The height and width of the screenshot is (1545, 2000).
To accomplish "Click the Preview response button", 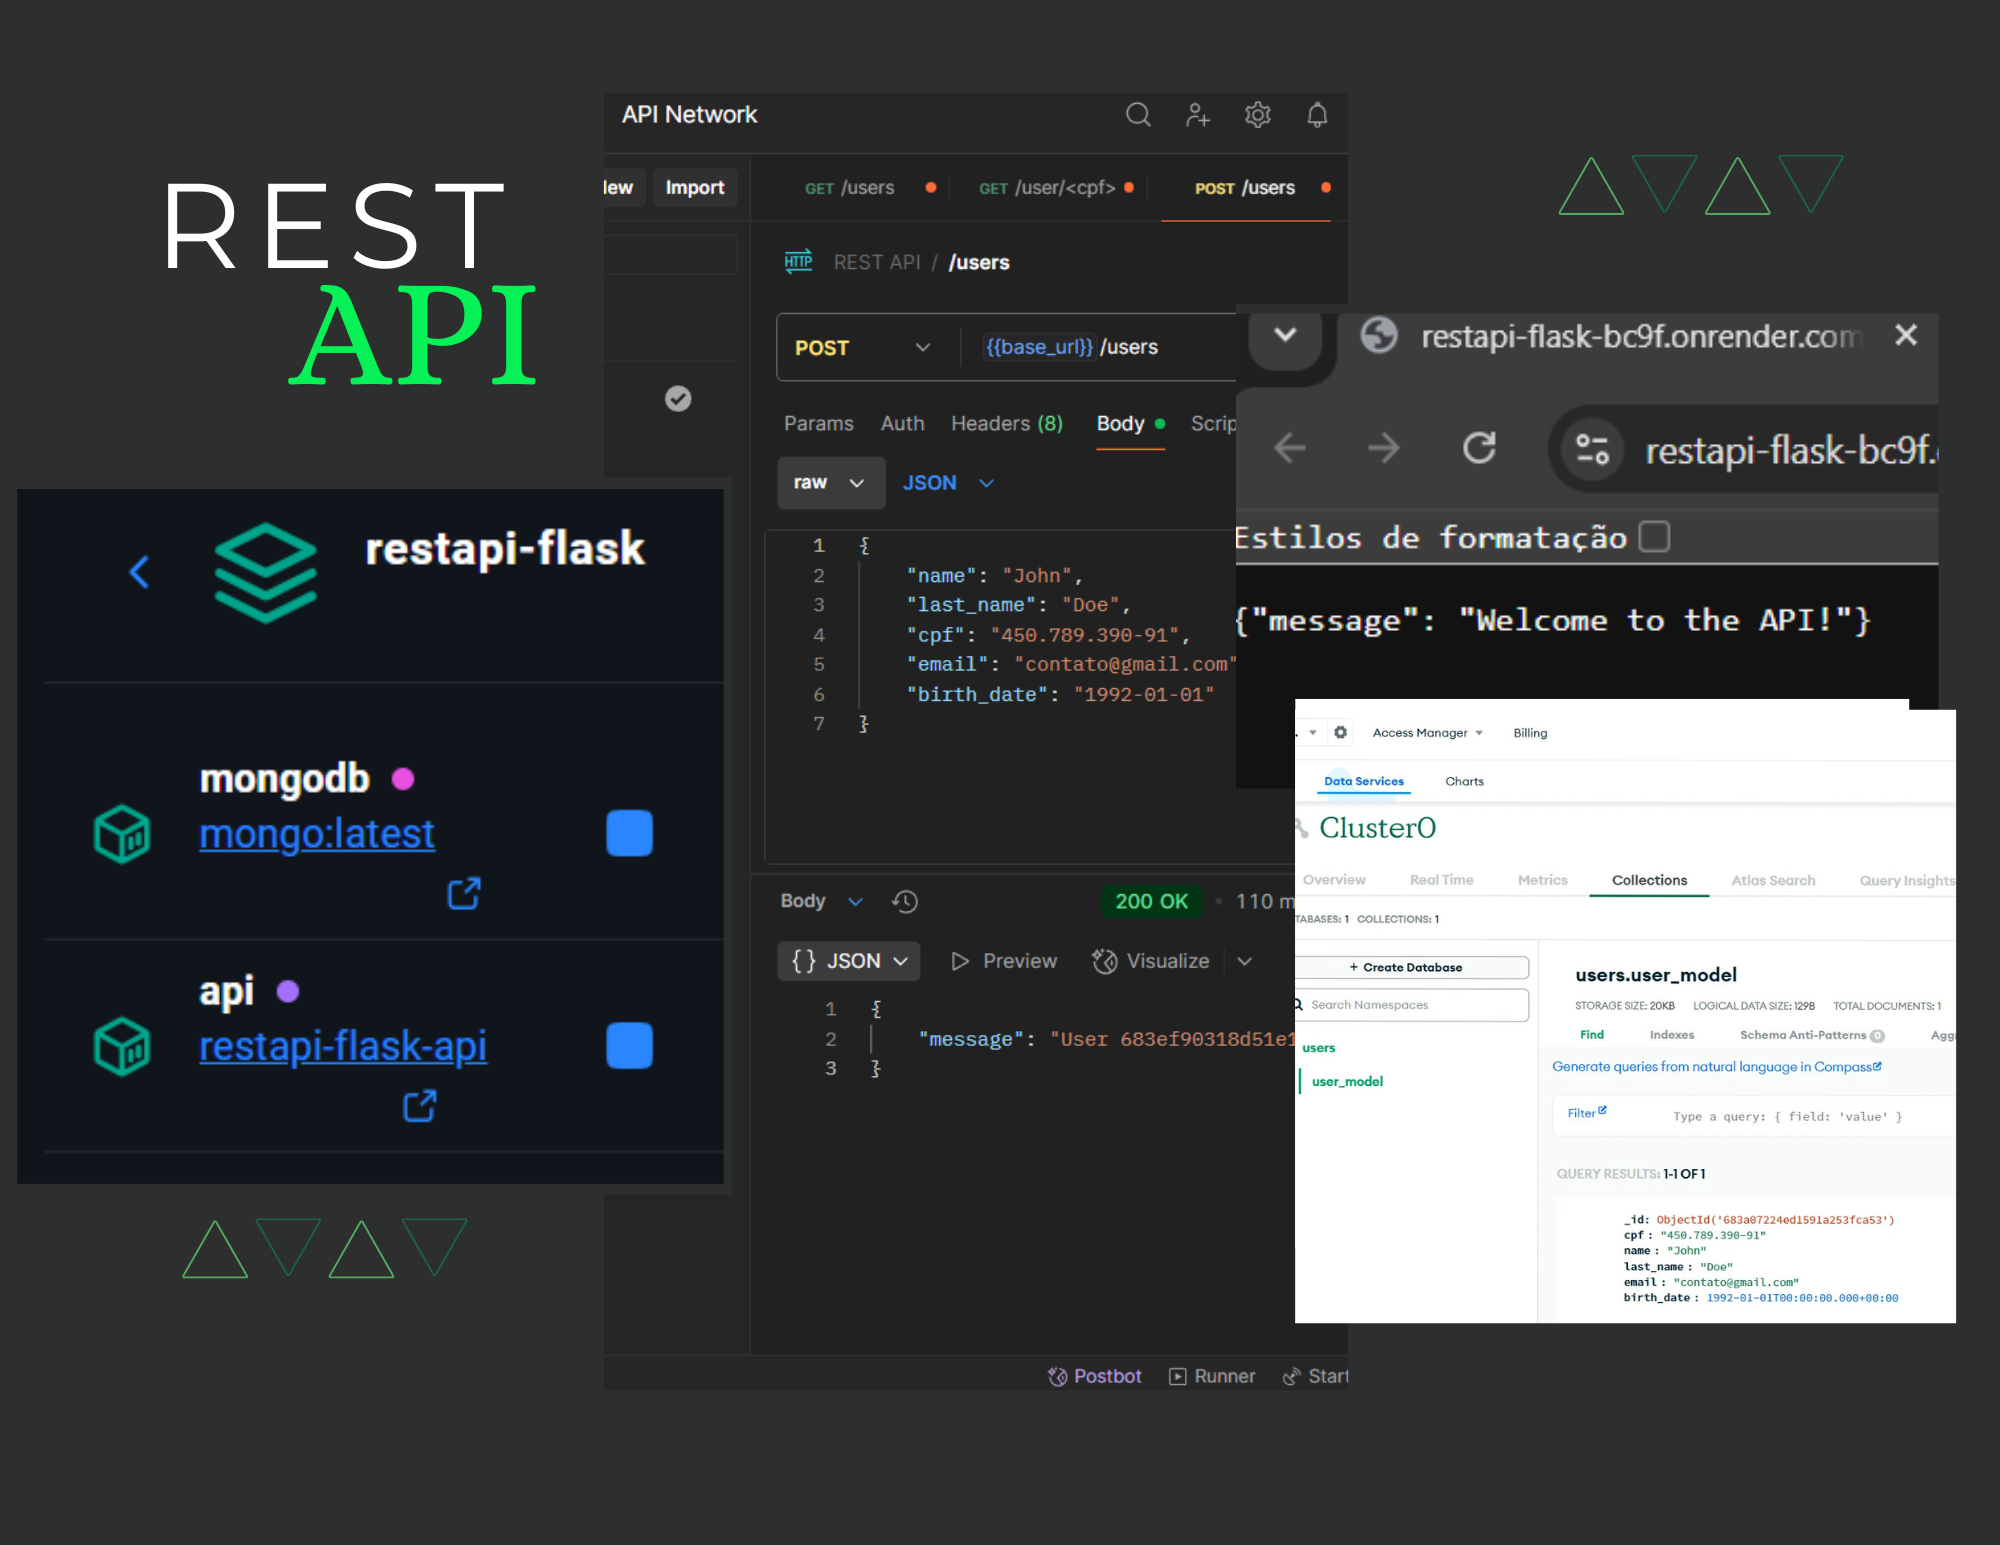I will 1004,961.
